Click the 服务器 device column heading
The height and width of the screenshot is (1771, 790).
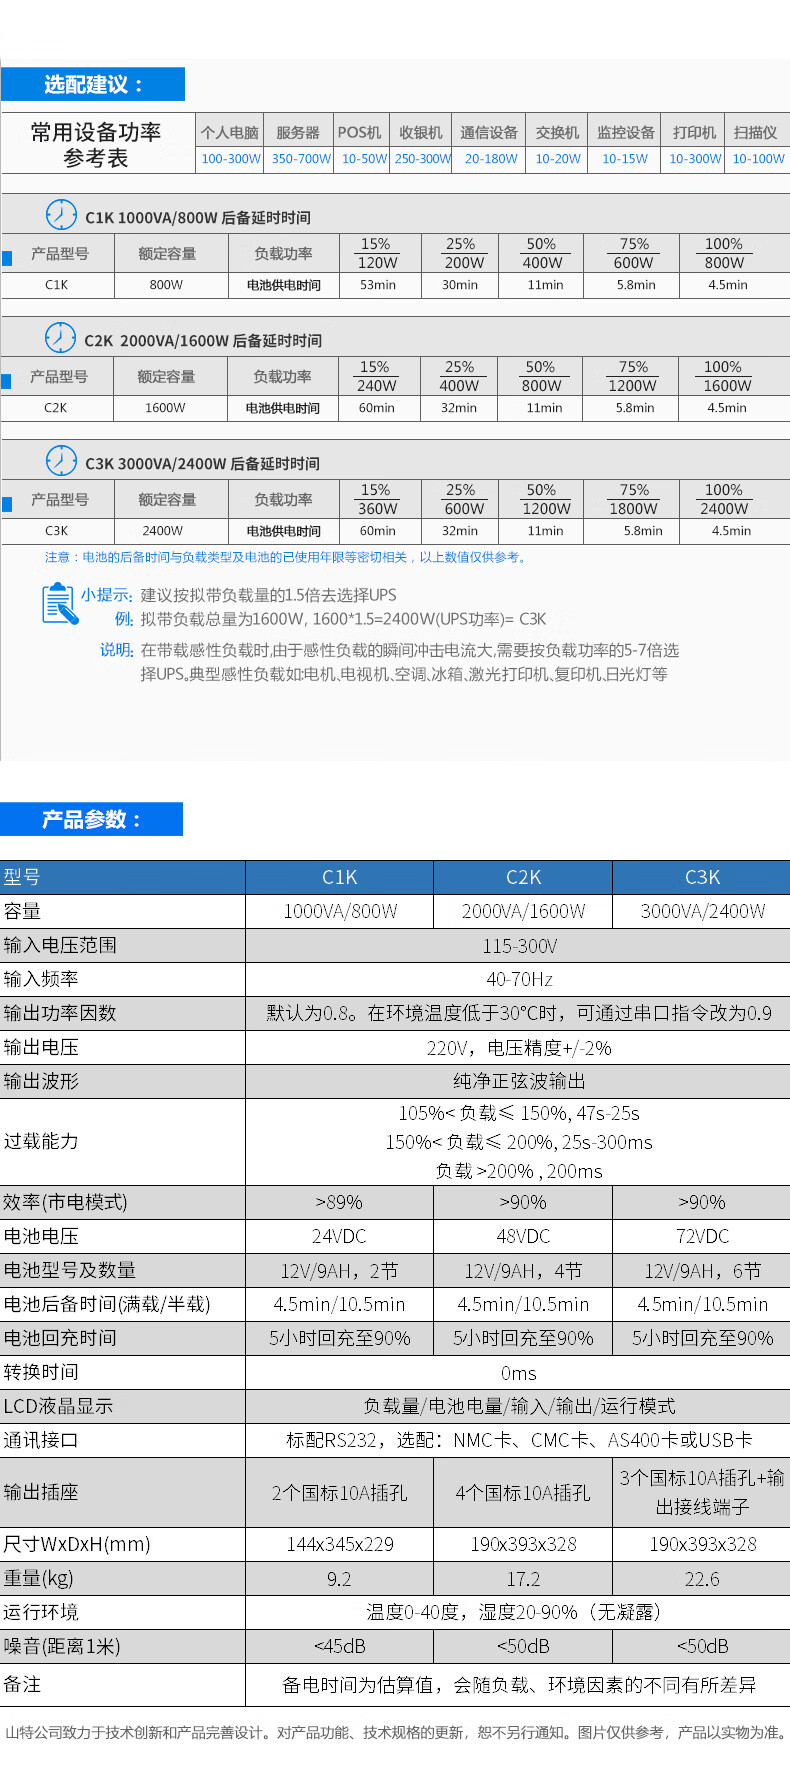[x=298, y=132]
